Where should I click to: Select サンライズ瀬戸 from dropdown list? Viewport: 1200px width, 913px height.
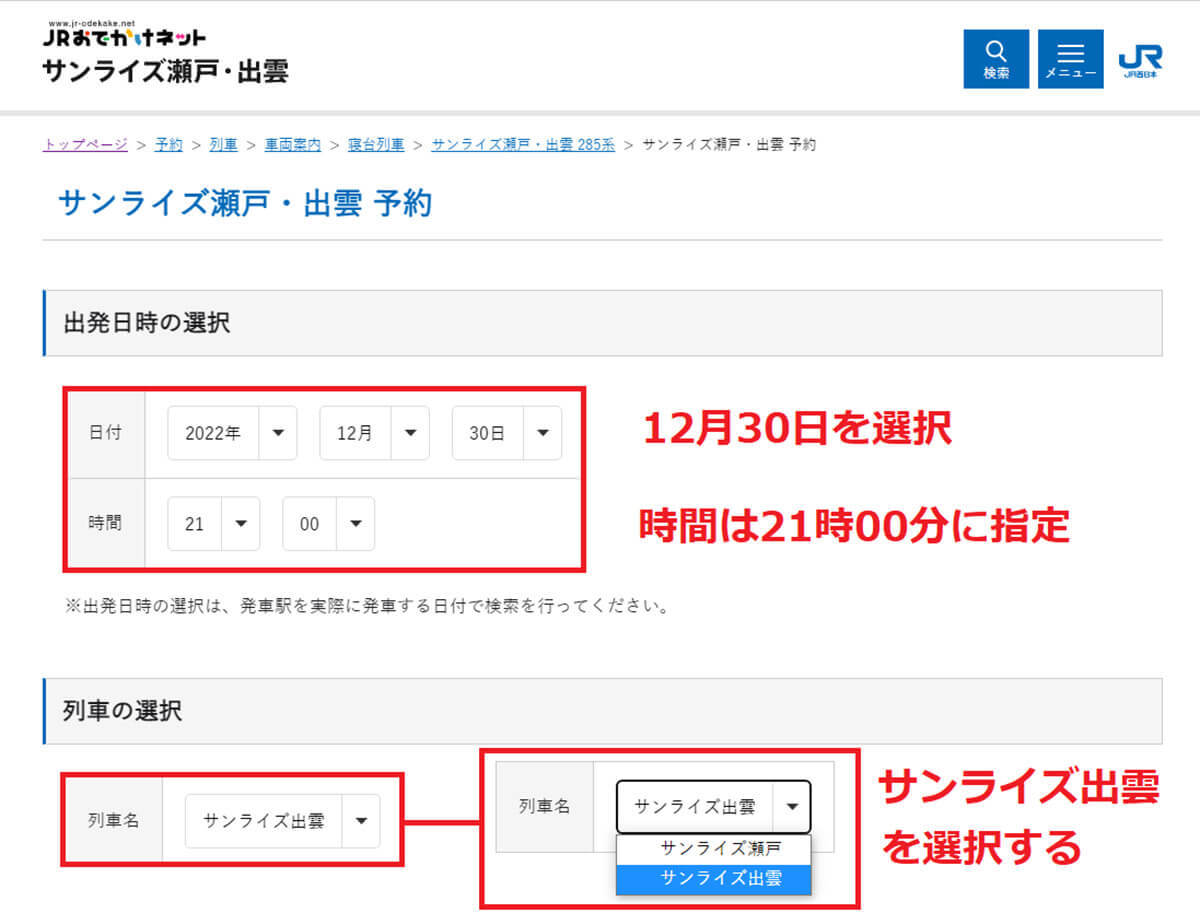tap(714, 849)
